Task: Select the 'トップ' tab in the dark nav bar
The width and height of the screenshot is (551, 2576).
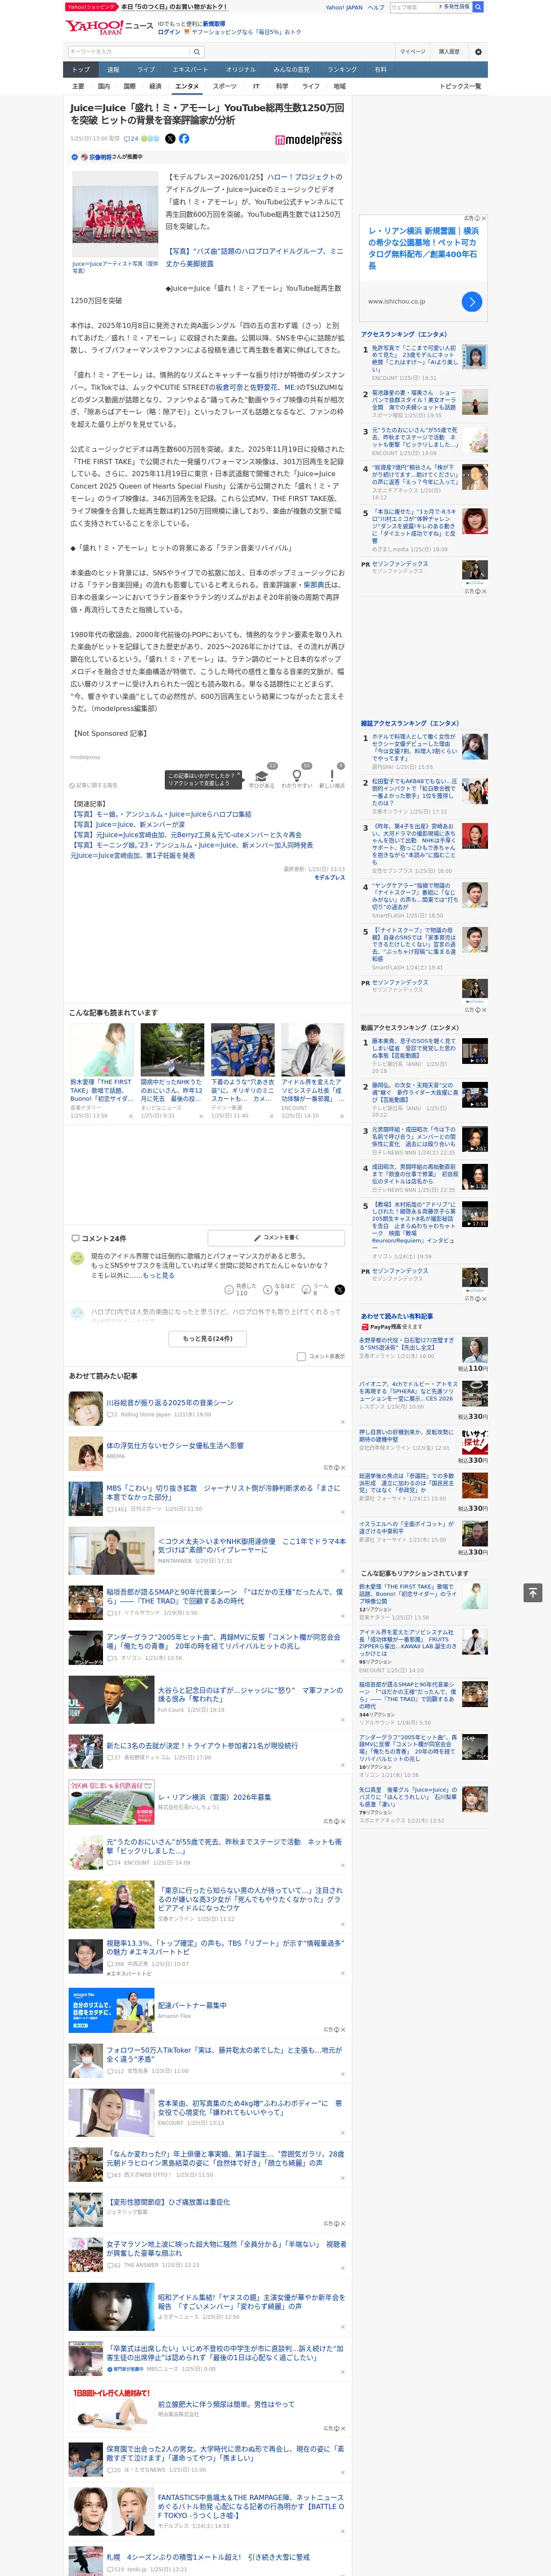Action: pos(81,70)
